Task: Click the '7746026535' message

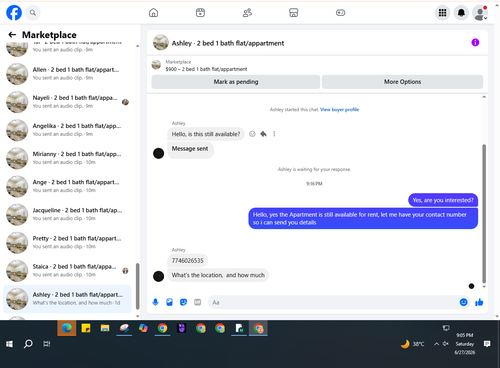Action: tap(187, 260)
